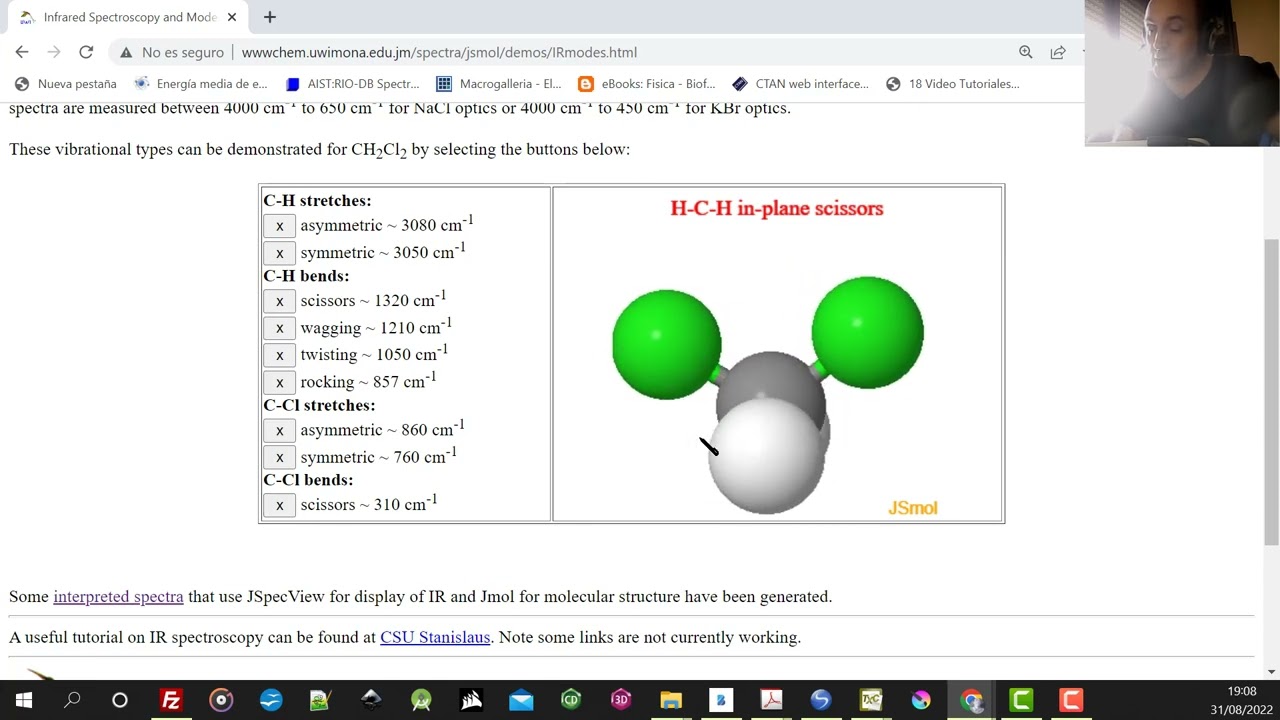Screen dimensions: 1280x720
Task: Open the CSU Stanislaus tutorial link
Action: coord(435,637)
